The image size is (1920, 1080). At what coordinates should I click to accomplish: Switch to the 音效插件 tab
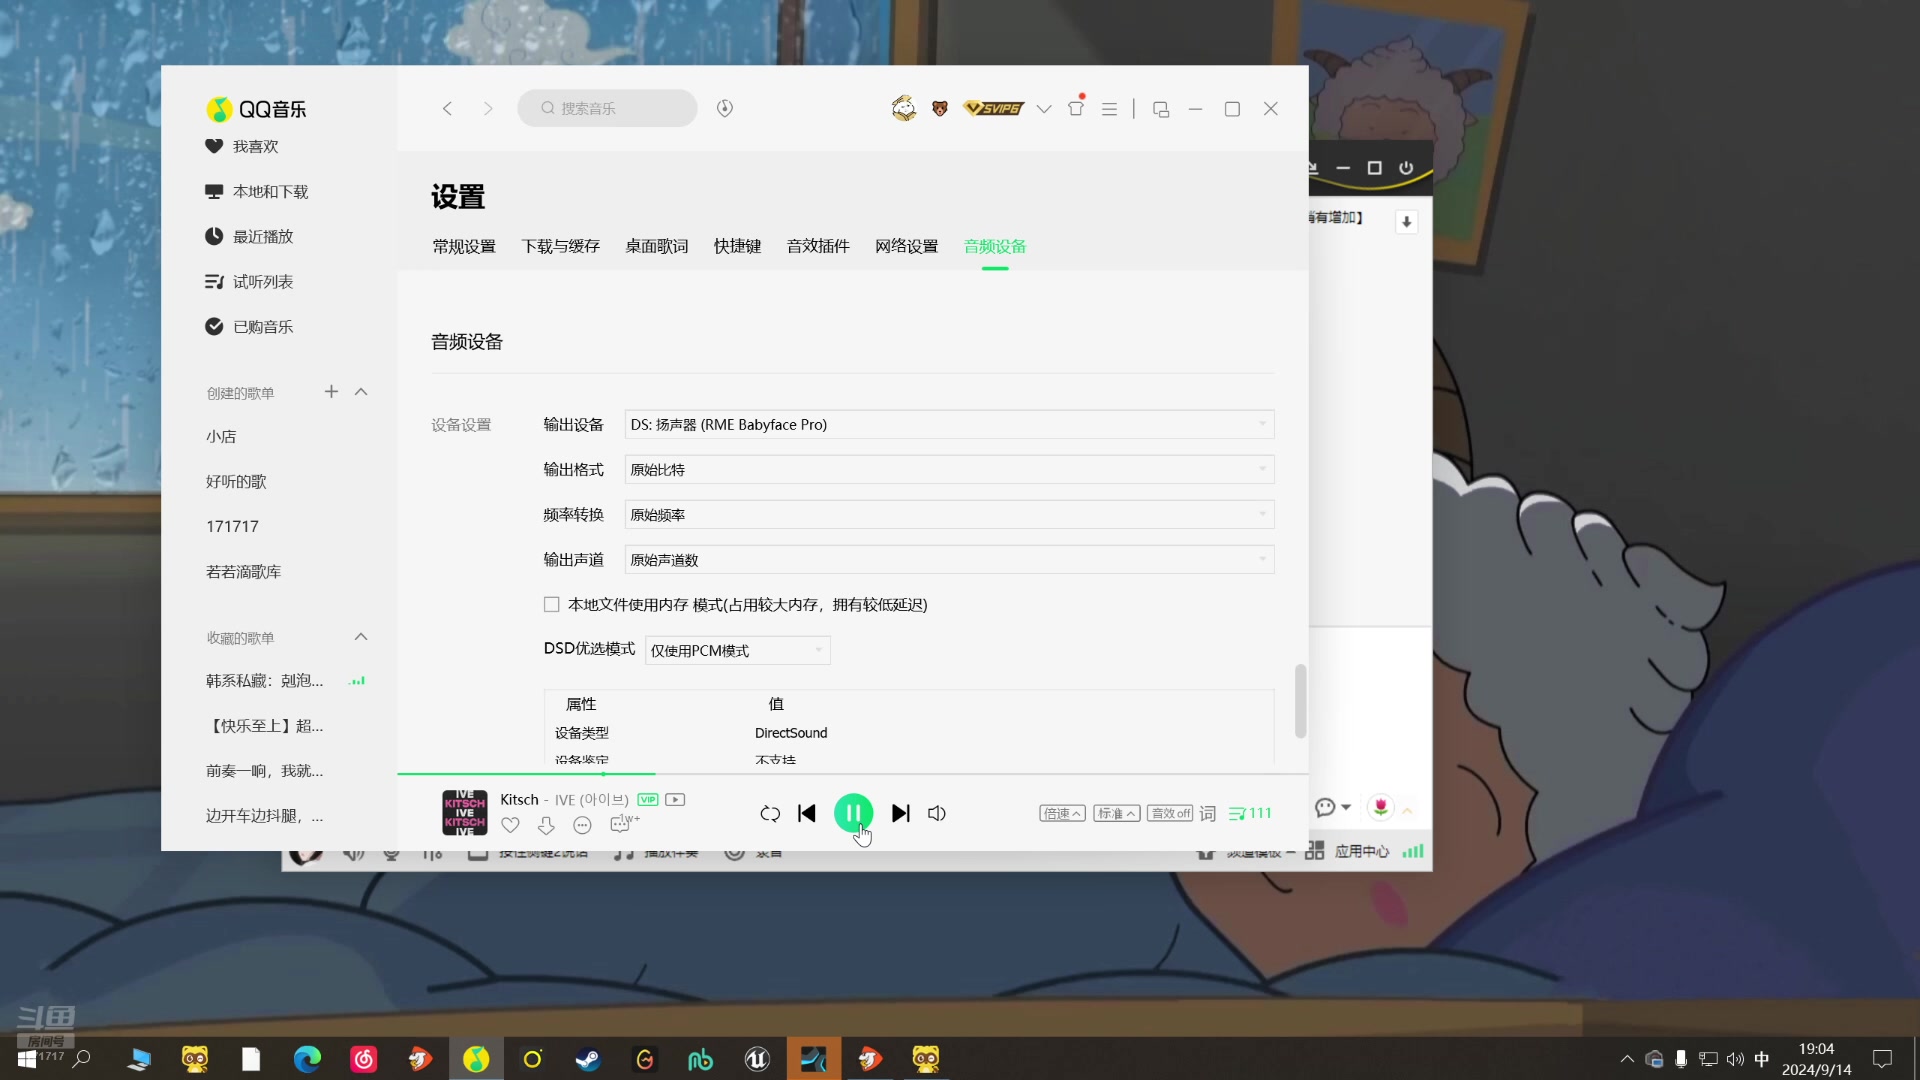[817, 246]
